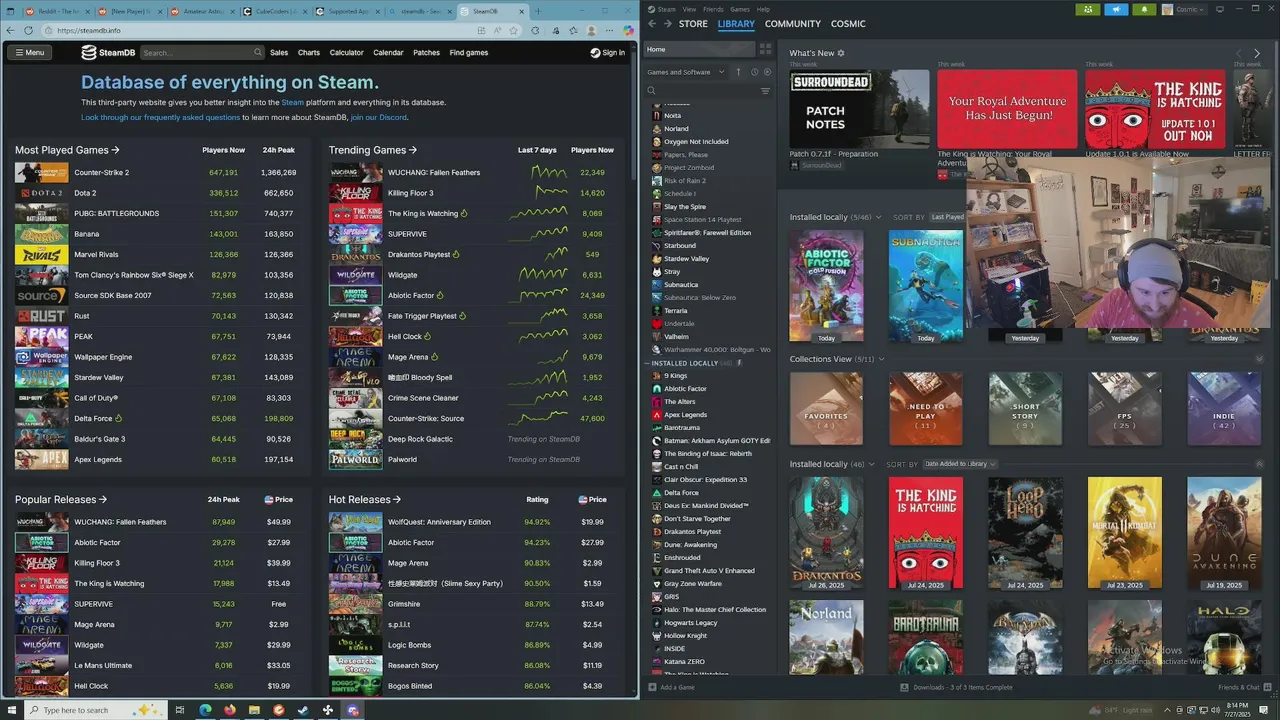Image resolution: width=1280 pixels, height=720 pixels.
Task: Open the blue announcements megaphone icon in Steam
Action: click(1116, 9)
